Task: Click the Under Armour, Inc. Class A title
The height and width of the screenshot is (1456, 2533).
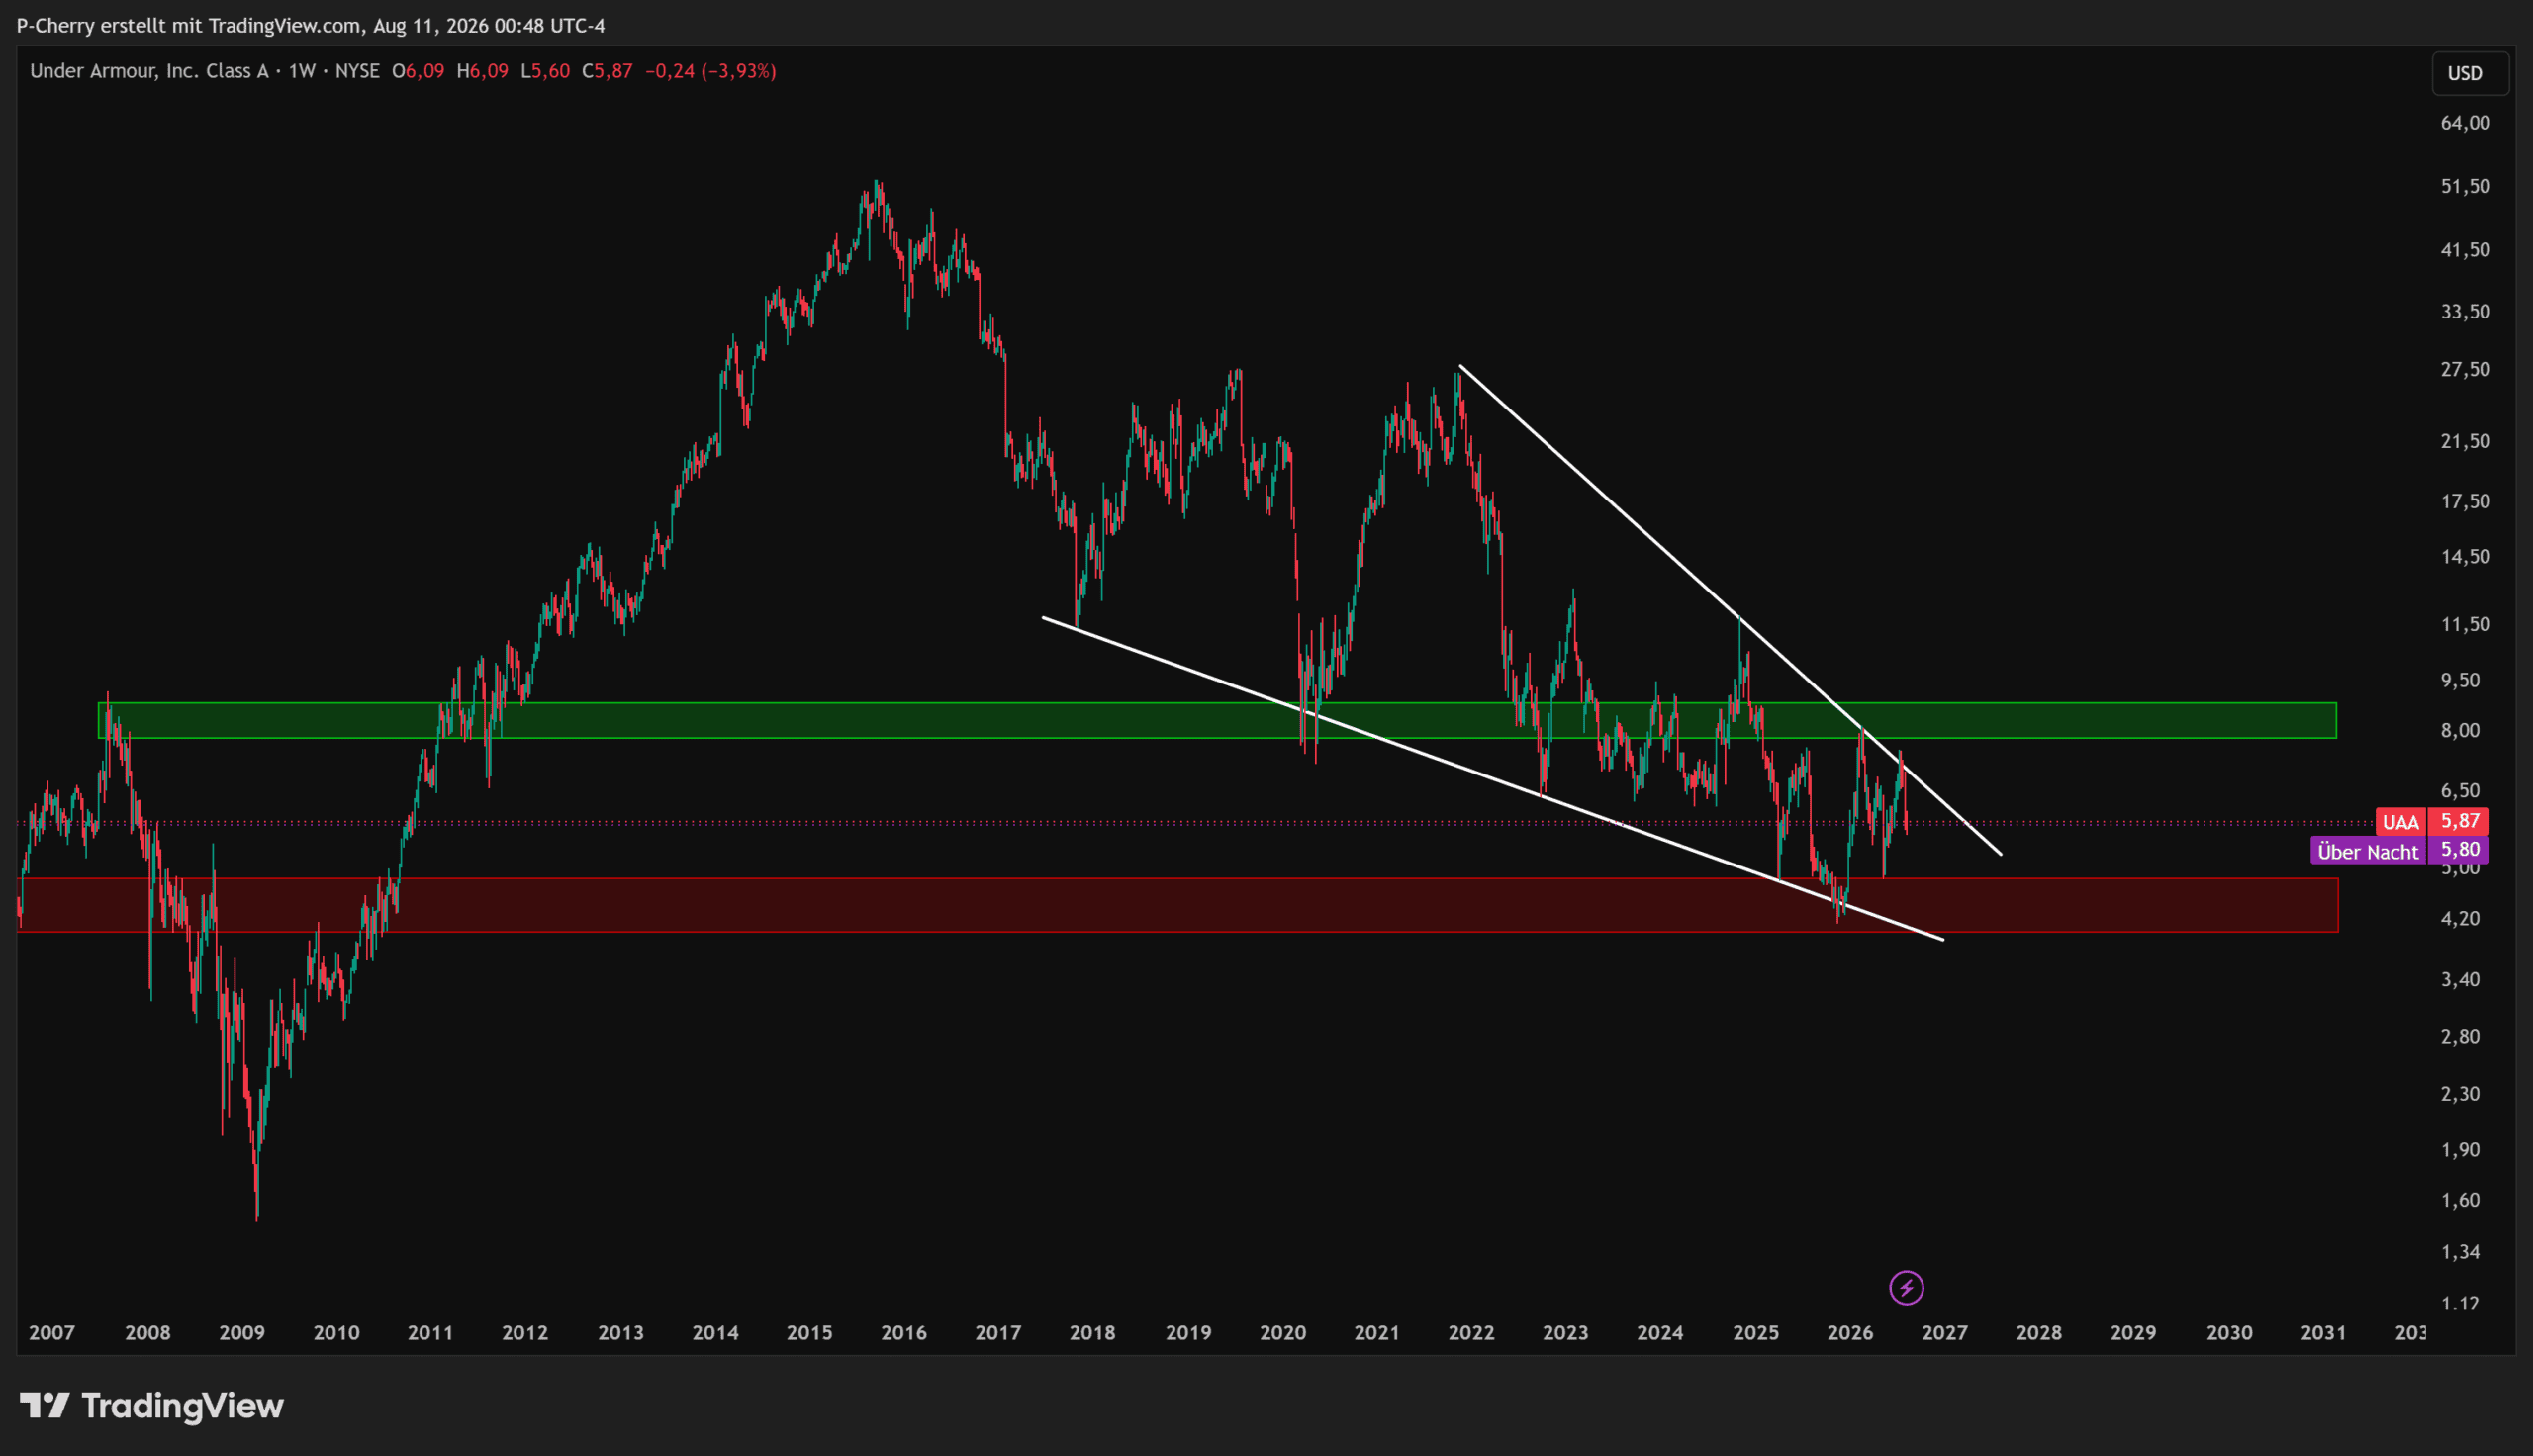Action: click(149, 71)
